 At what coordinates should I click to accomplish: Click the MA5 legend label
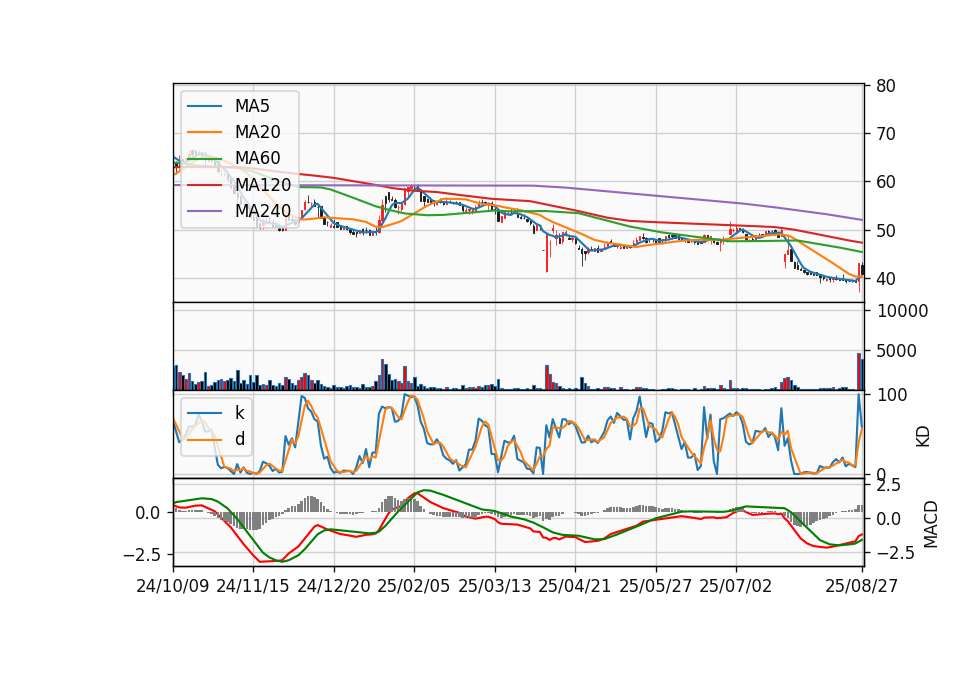[x=252, y=106]
